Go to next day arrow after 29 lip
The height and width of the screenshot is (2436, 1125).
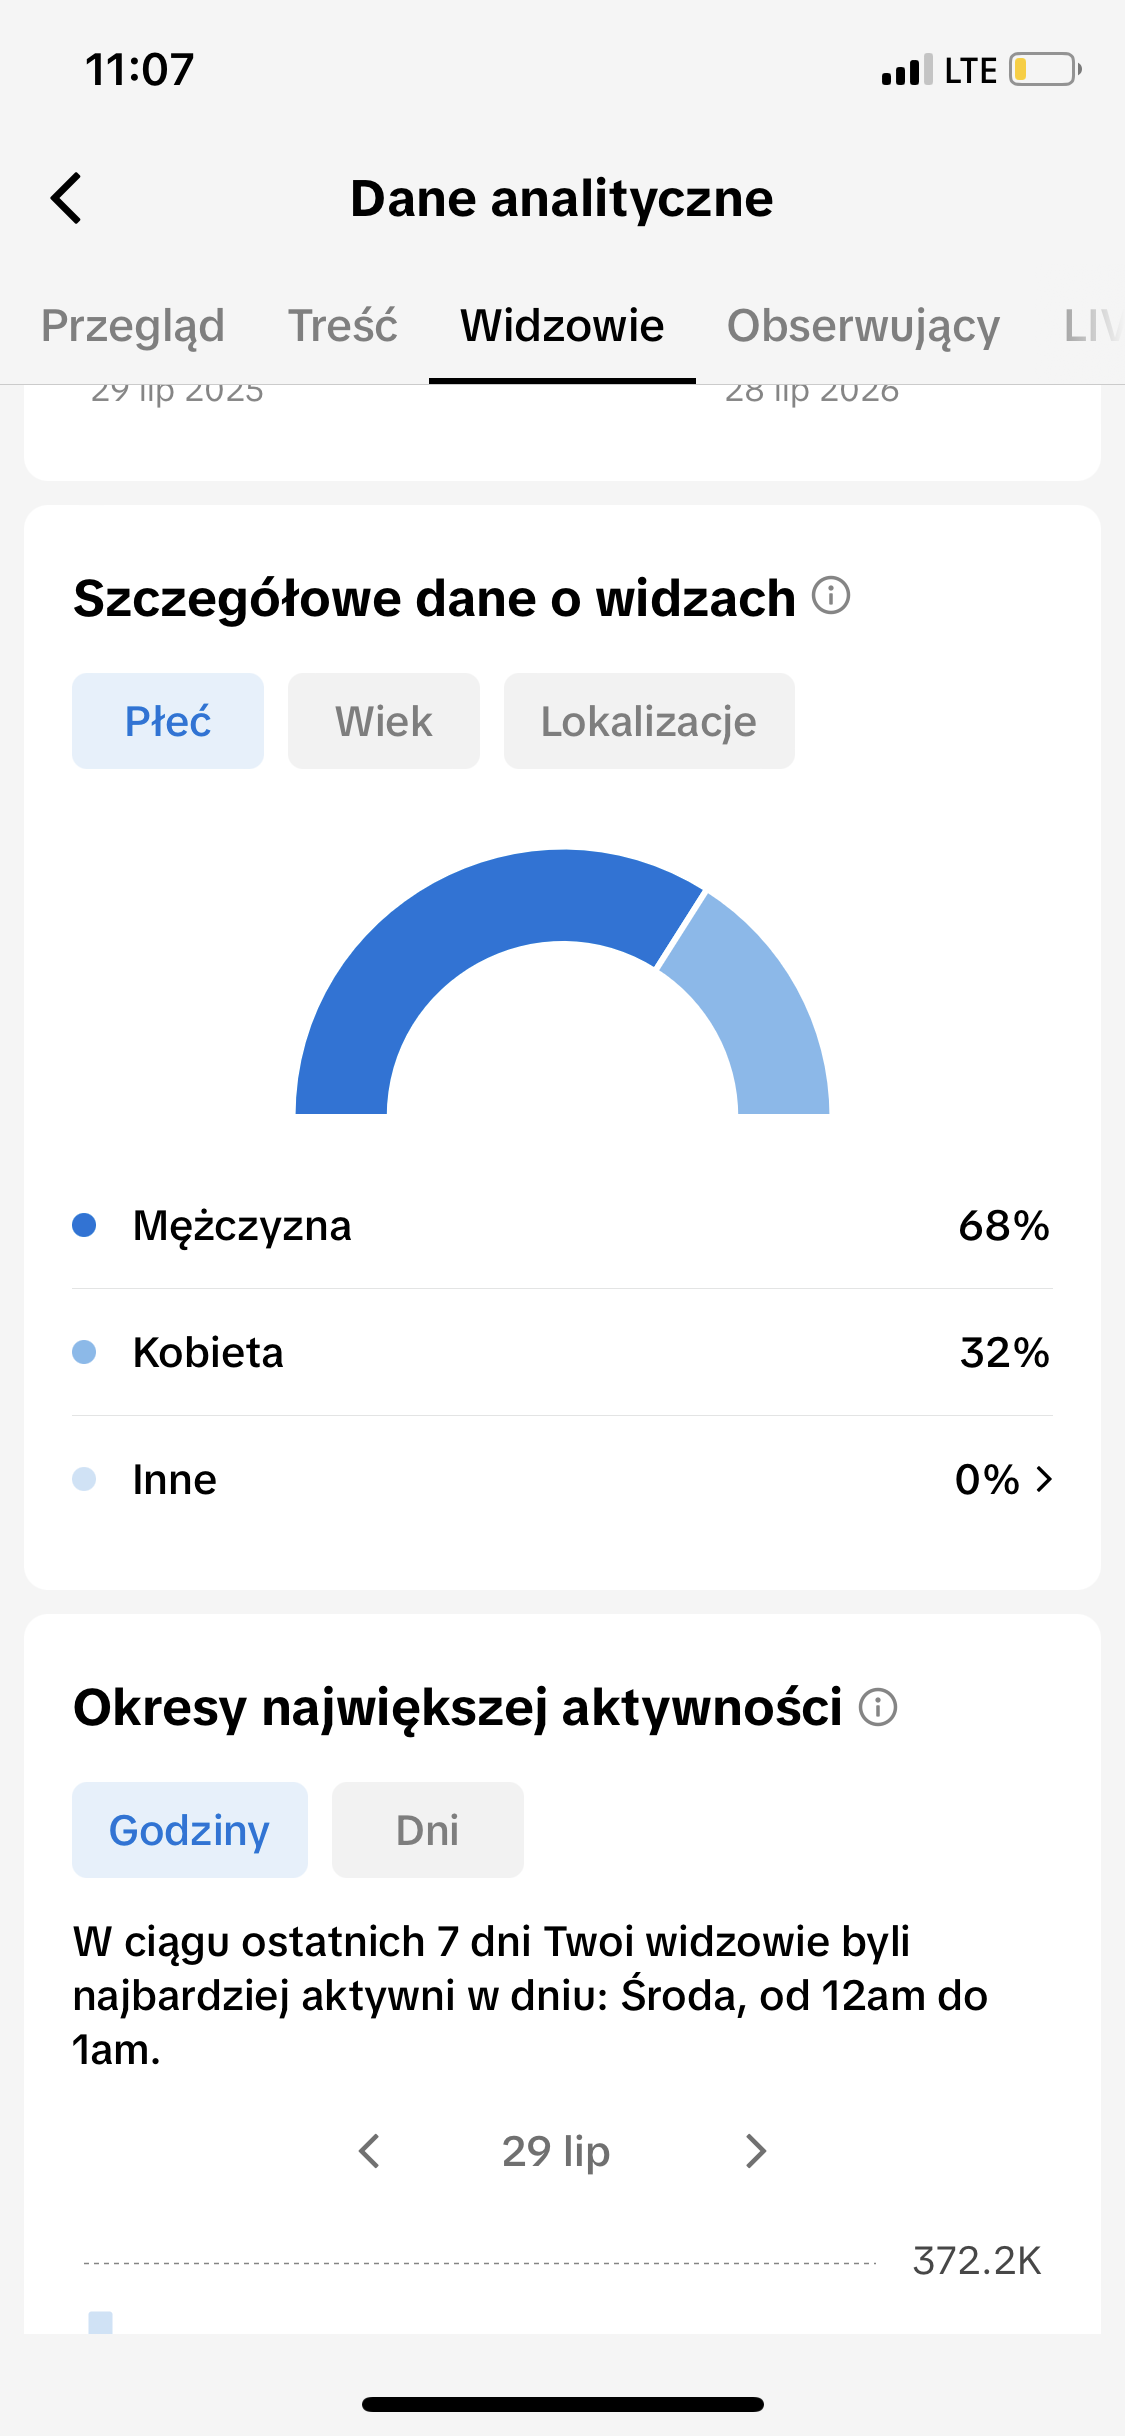tap(756, 2151)
